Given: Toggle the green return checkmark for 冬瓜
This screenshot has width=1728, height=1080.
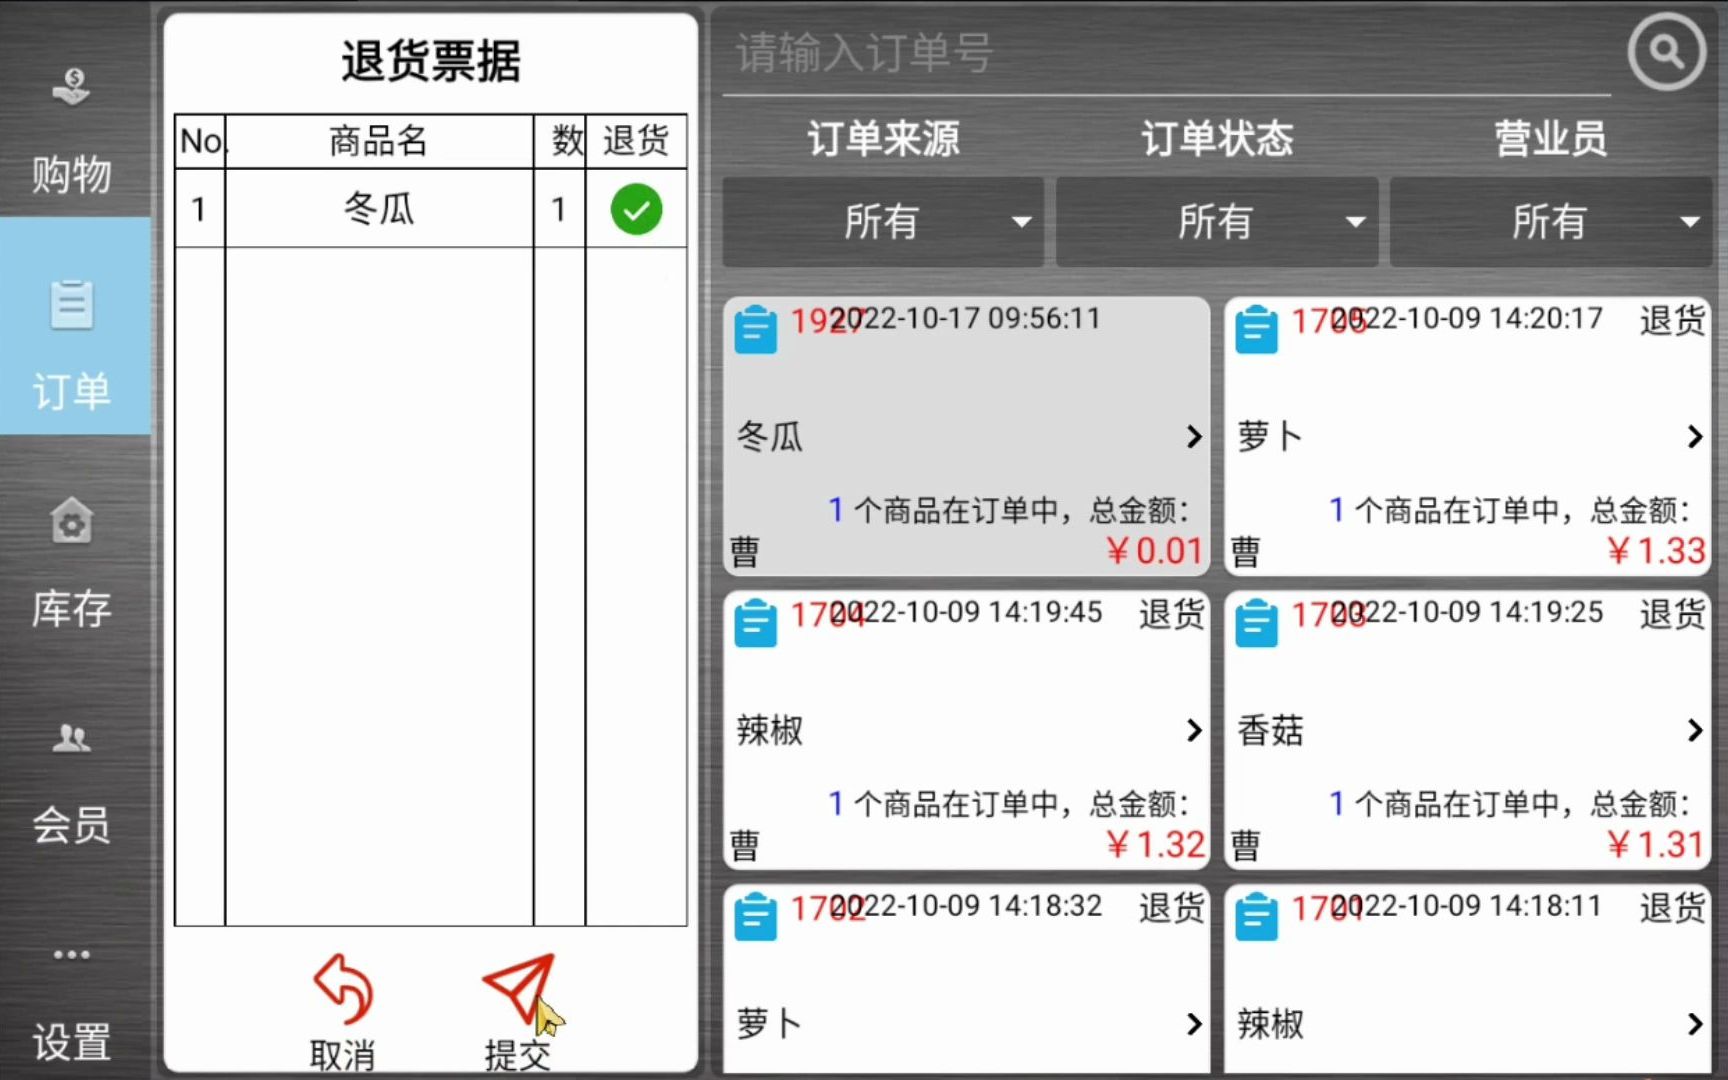Looking at the screenshot, I should (x=636, y=210).
